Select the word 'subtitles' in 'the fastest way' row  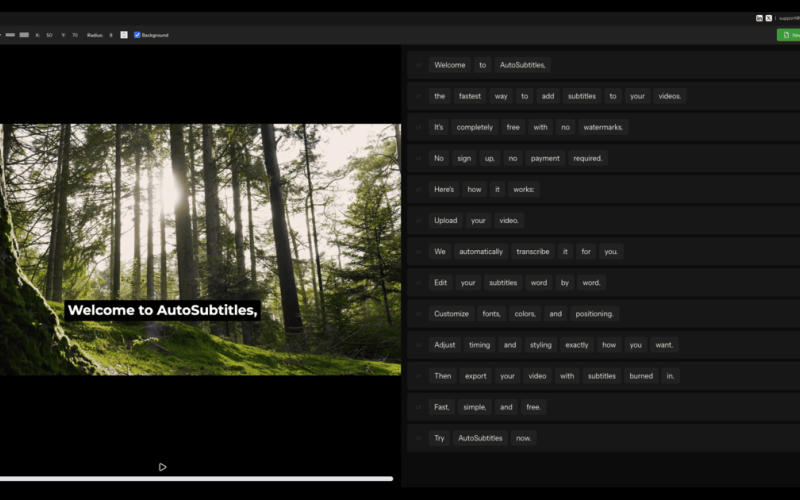(x=582, y=96)
